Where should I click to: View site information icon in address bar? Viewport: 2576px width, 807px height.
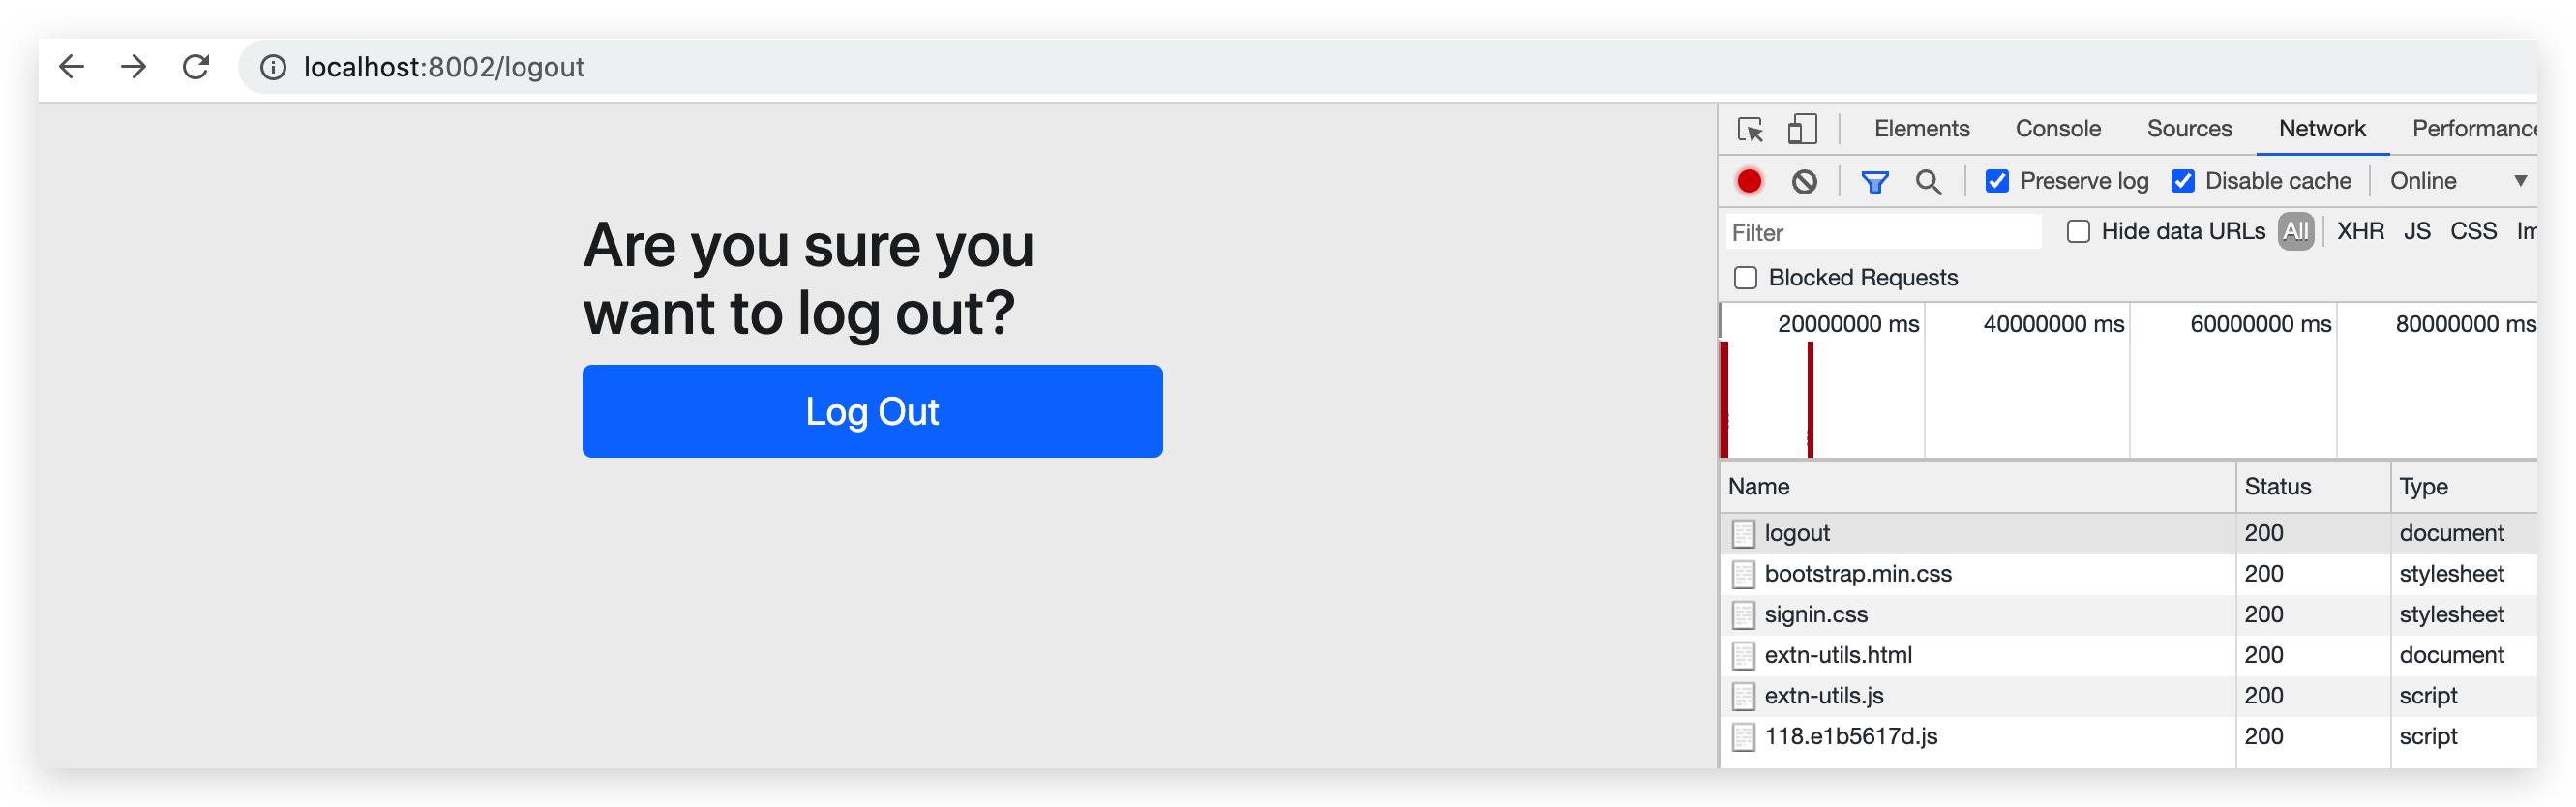(x=273, y=67)
